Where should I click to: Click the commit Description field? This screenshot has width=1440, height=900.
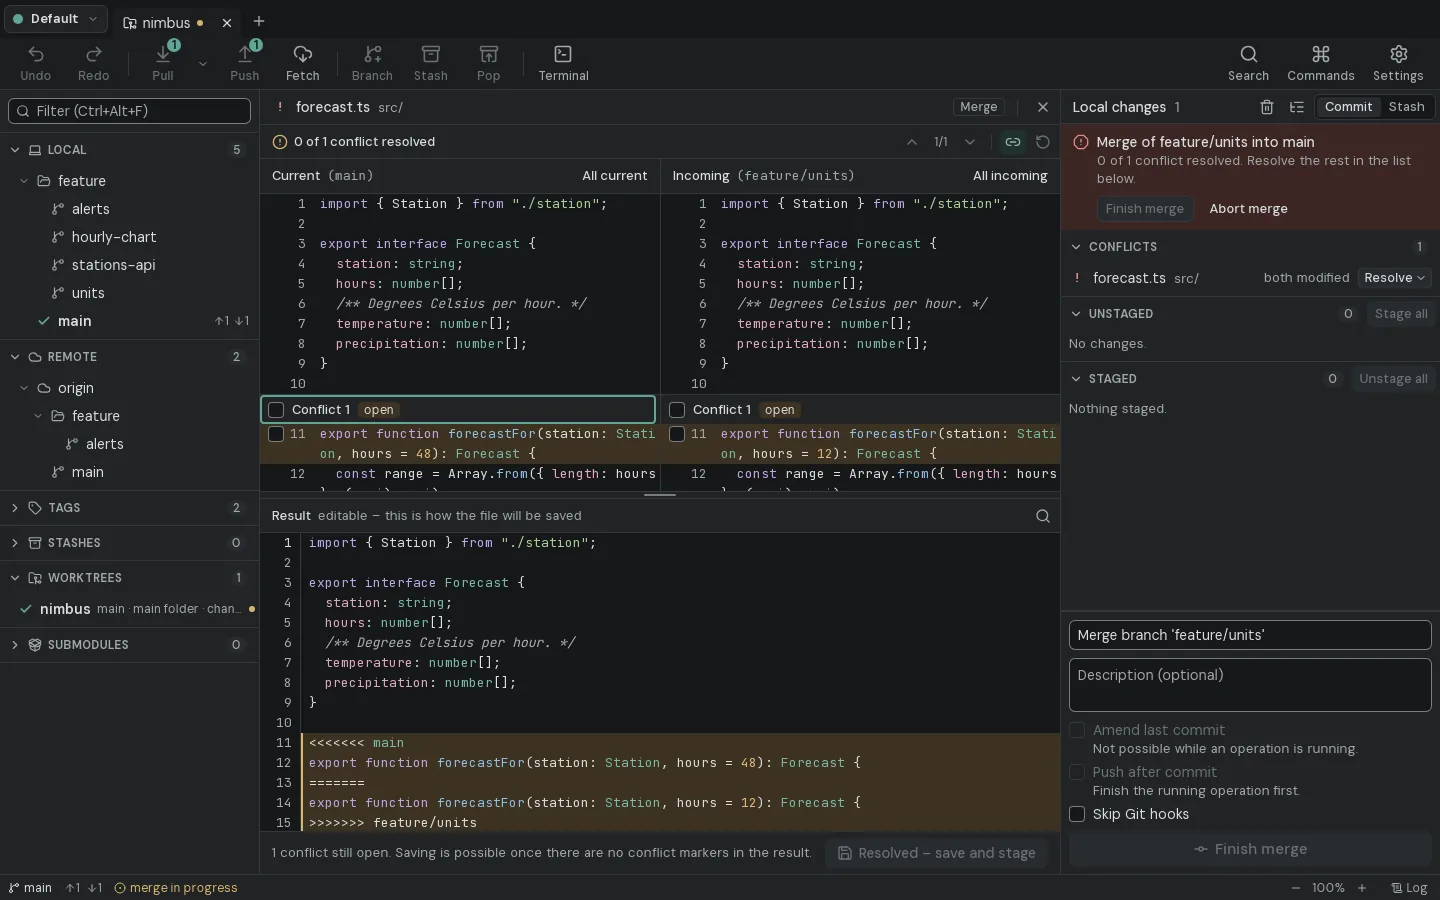(x=1250, y=685)
